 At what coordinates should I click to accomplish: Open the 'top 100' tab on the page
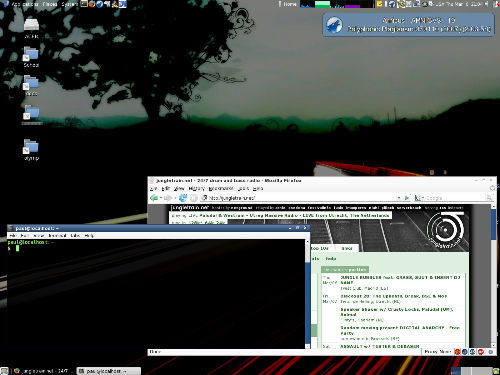320,248
